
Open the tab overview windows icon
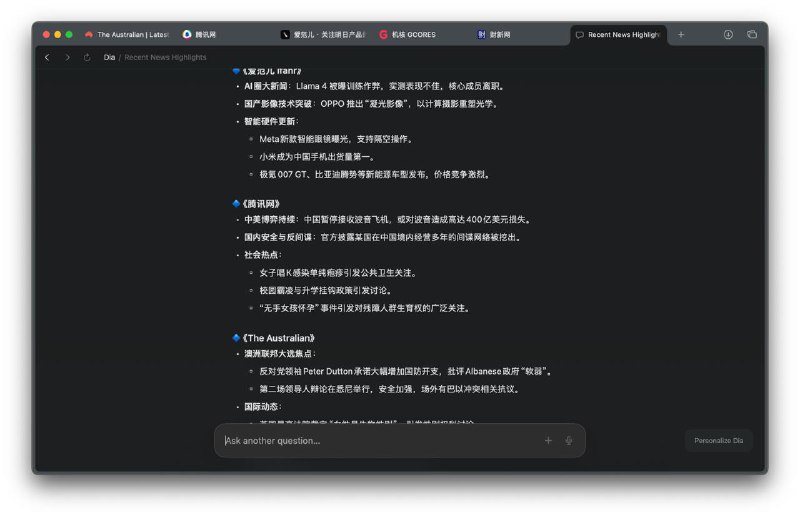pyautogui.click(x=752, y=35)
